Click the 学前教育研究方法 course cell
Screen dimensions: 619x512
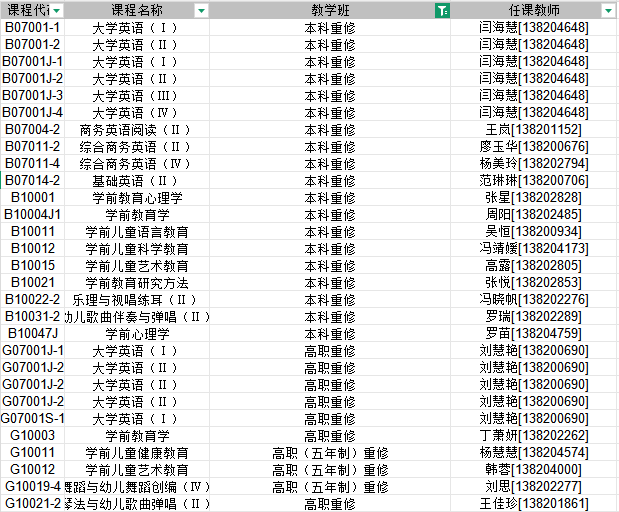(136, 283)
